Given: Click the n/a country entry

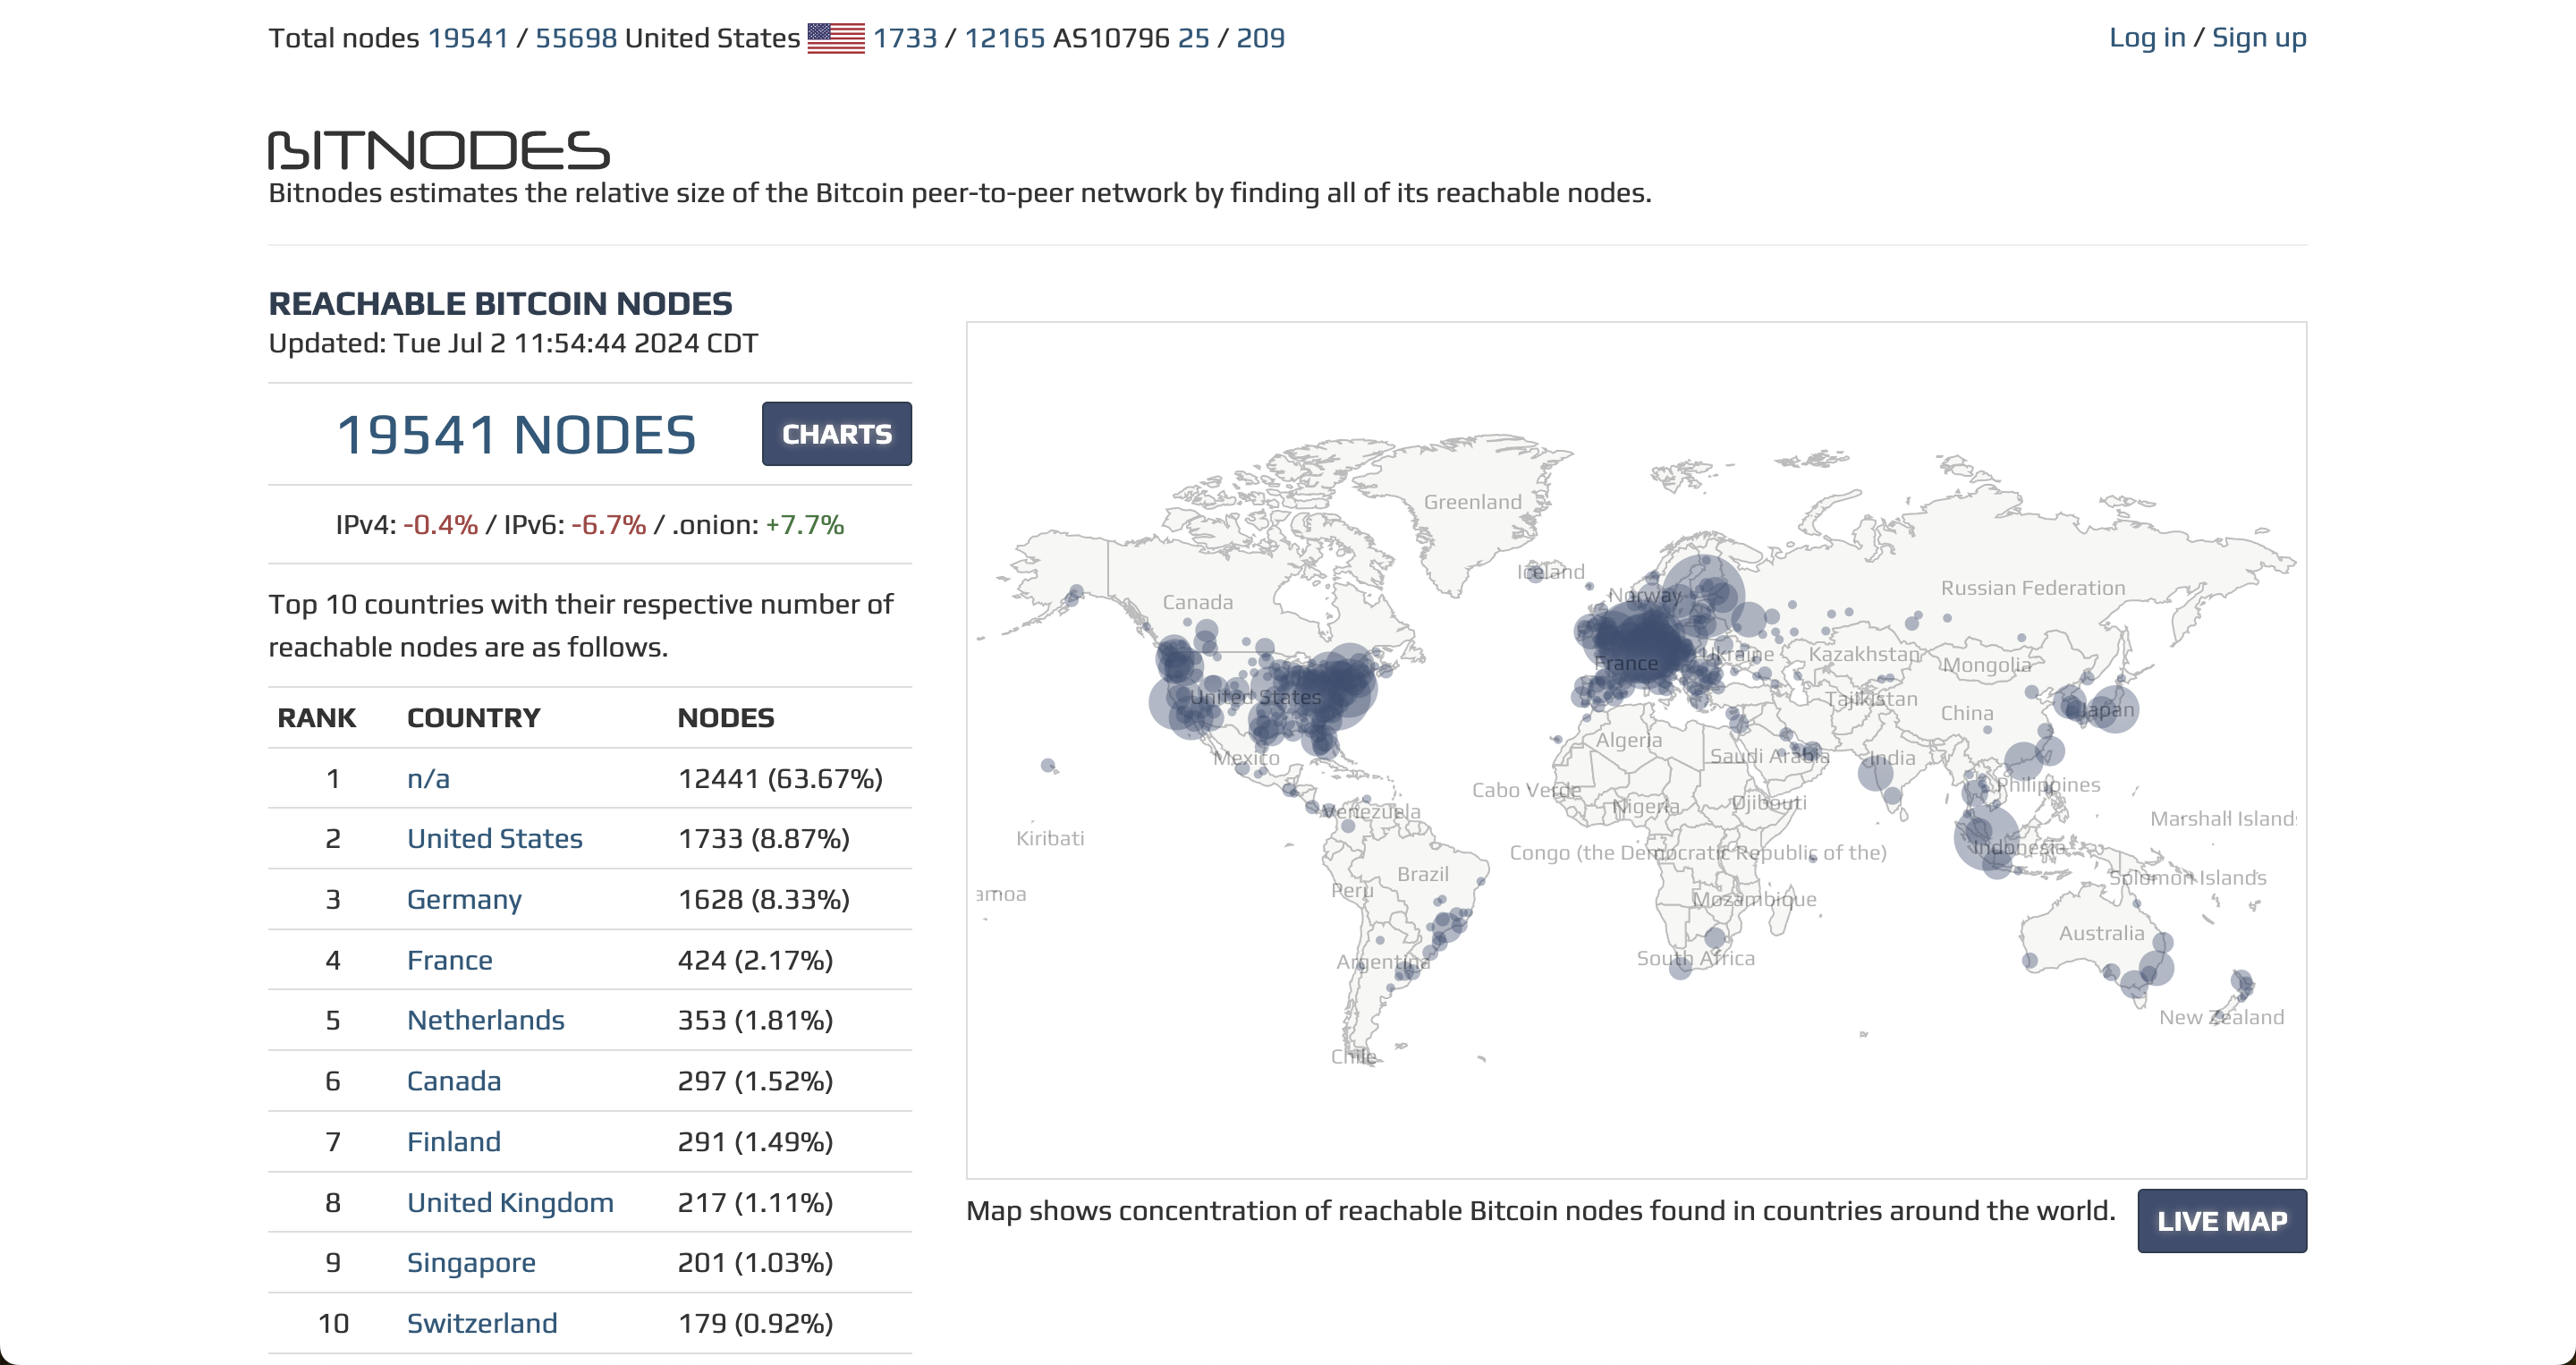Looking at the screenshot, I should [428, 778].
